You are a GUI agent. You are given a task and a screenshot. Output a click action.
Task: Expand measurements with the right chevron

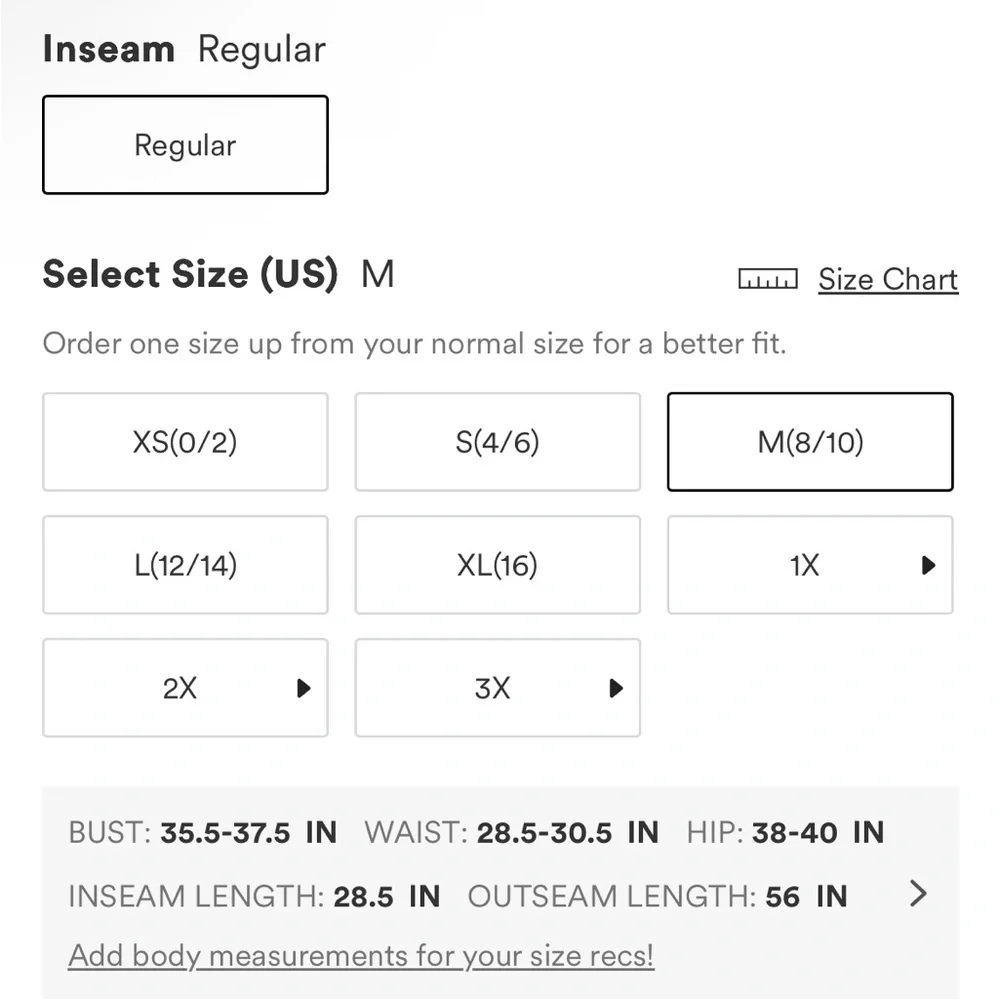pyautogui.click(x=918, y=894)
